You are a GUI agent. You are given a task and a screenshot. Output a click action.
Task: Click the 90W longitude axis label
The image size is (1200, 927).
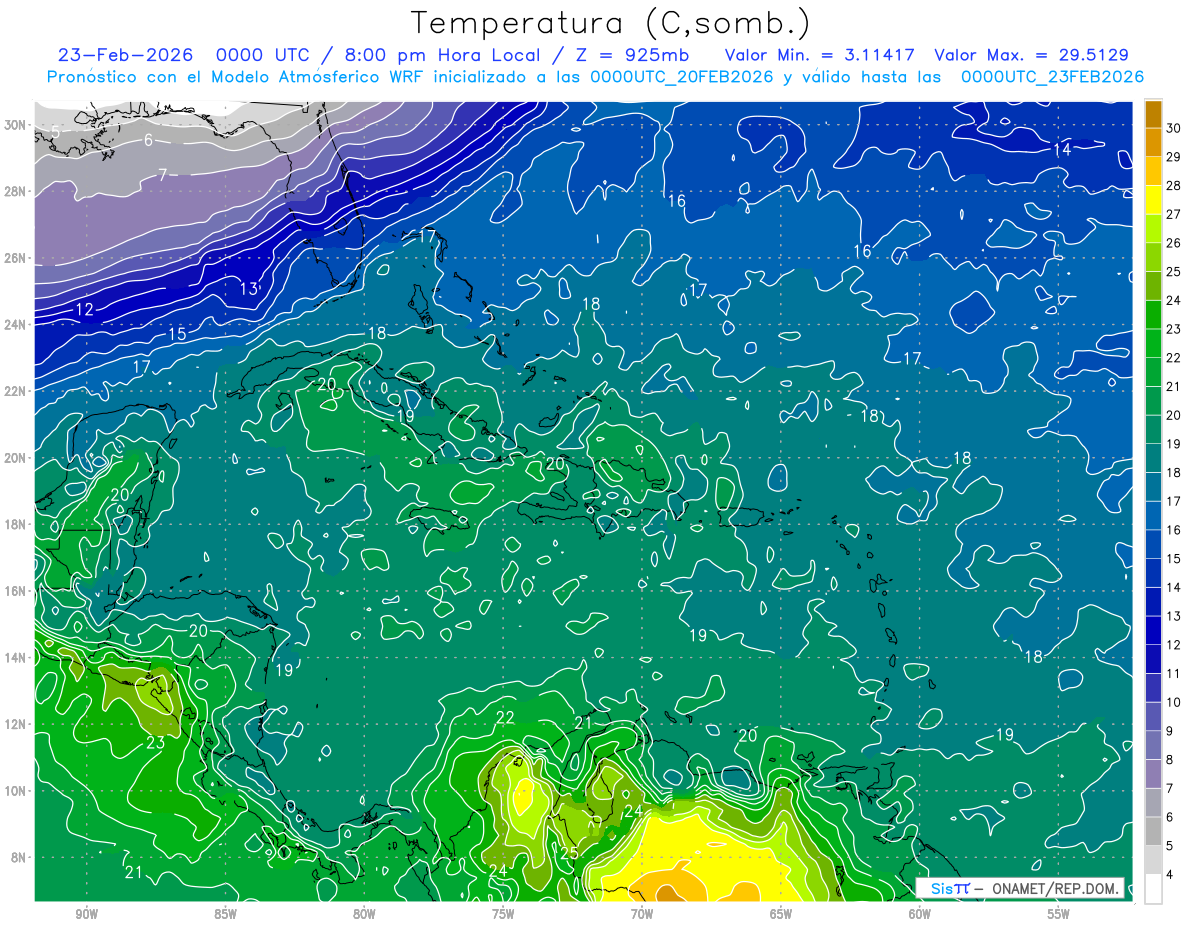click(x=86, y=915)
